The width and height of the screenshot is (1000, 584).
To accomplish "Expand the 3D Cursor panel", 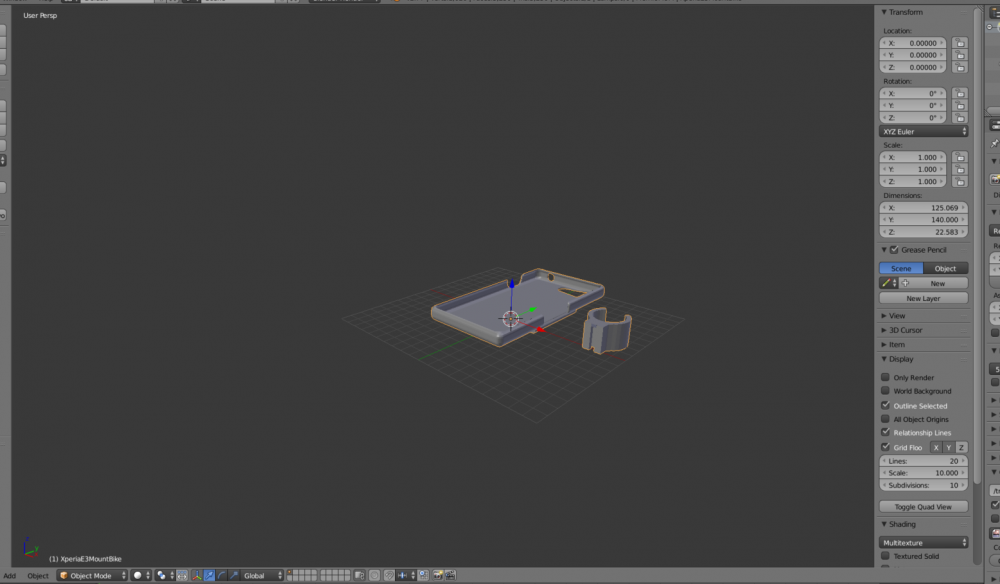I will coord(885,330).
